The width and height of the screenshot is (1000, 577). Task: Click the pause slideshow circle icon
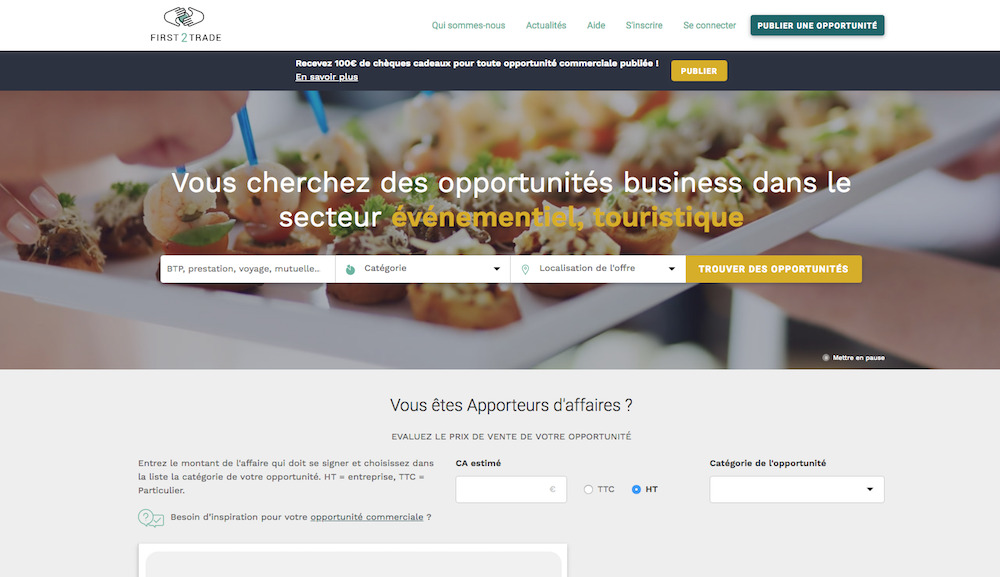[826, 358]
